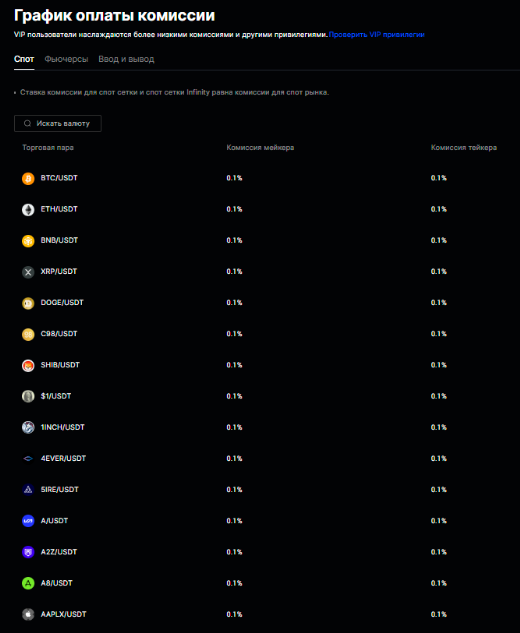Viewport: 520px width, 633px height.
Task: Switch to the Фьючерсы tab
Action: coord(66,59)
